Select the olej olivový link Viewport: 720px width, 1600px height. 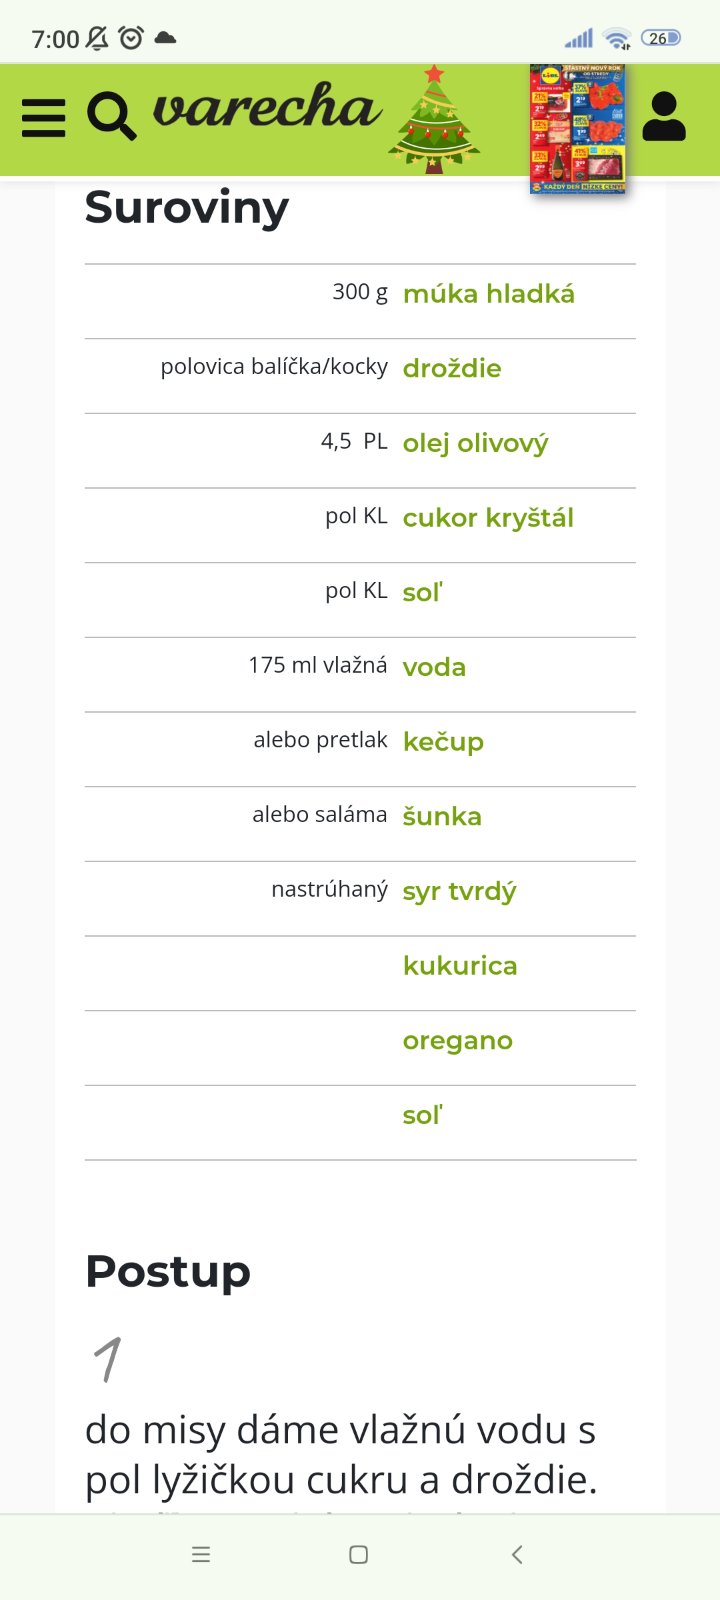pyautogui.click(x=475, y=443)
